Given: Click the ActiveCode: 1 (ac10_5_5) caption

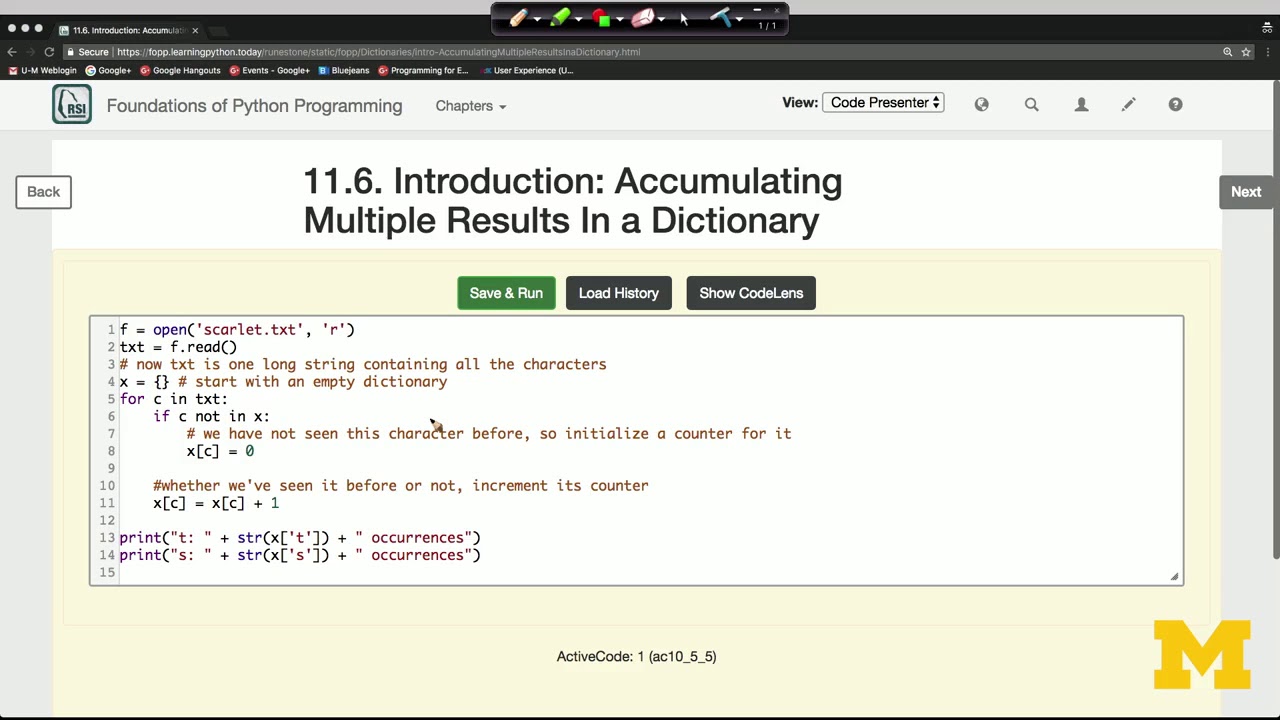Looking at the screenshot, I should 636,657.
